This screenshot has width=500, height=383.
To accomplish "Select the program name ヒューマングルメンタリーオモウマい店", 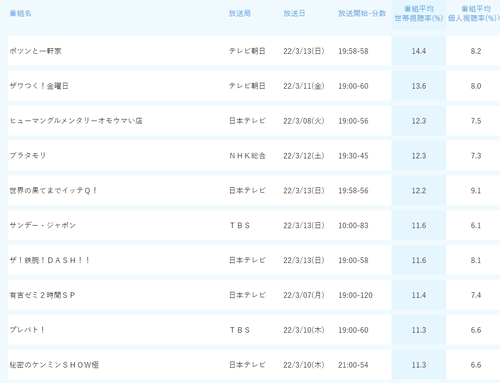I will (76, 121).
